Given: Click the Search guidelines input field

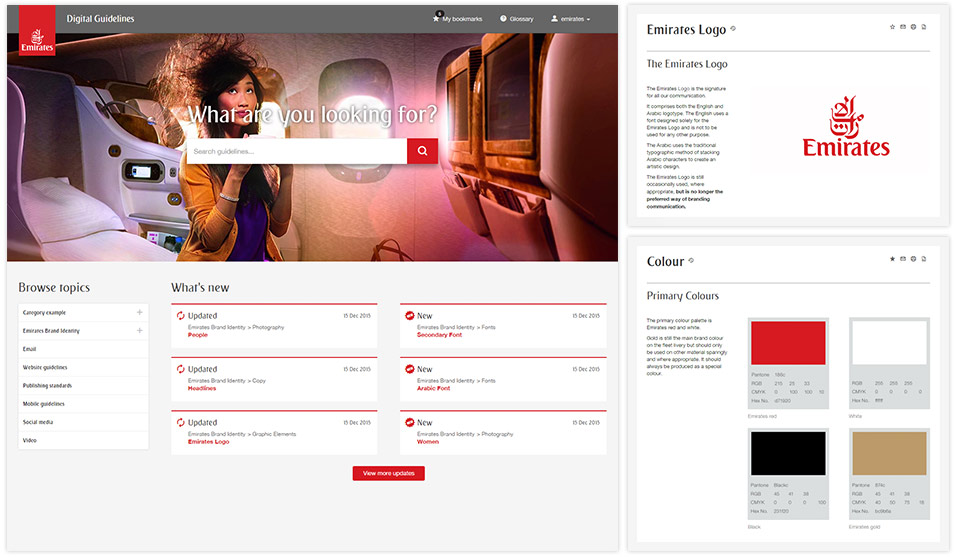Looking at the screenshot, I should coord(297,151).
